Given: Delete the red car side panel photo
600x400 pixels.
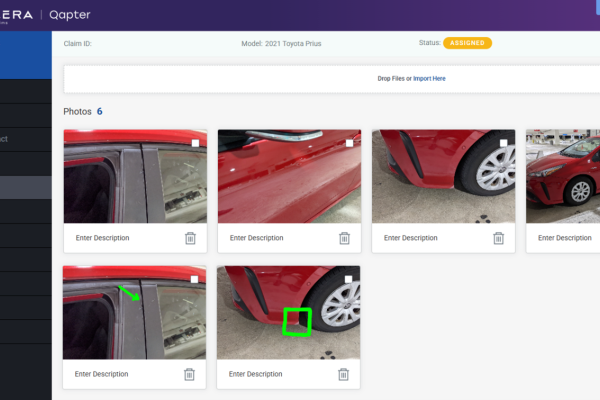Looking at the screenshot, I should pos(344,238).
